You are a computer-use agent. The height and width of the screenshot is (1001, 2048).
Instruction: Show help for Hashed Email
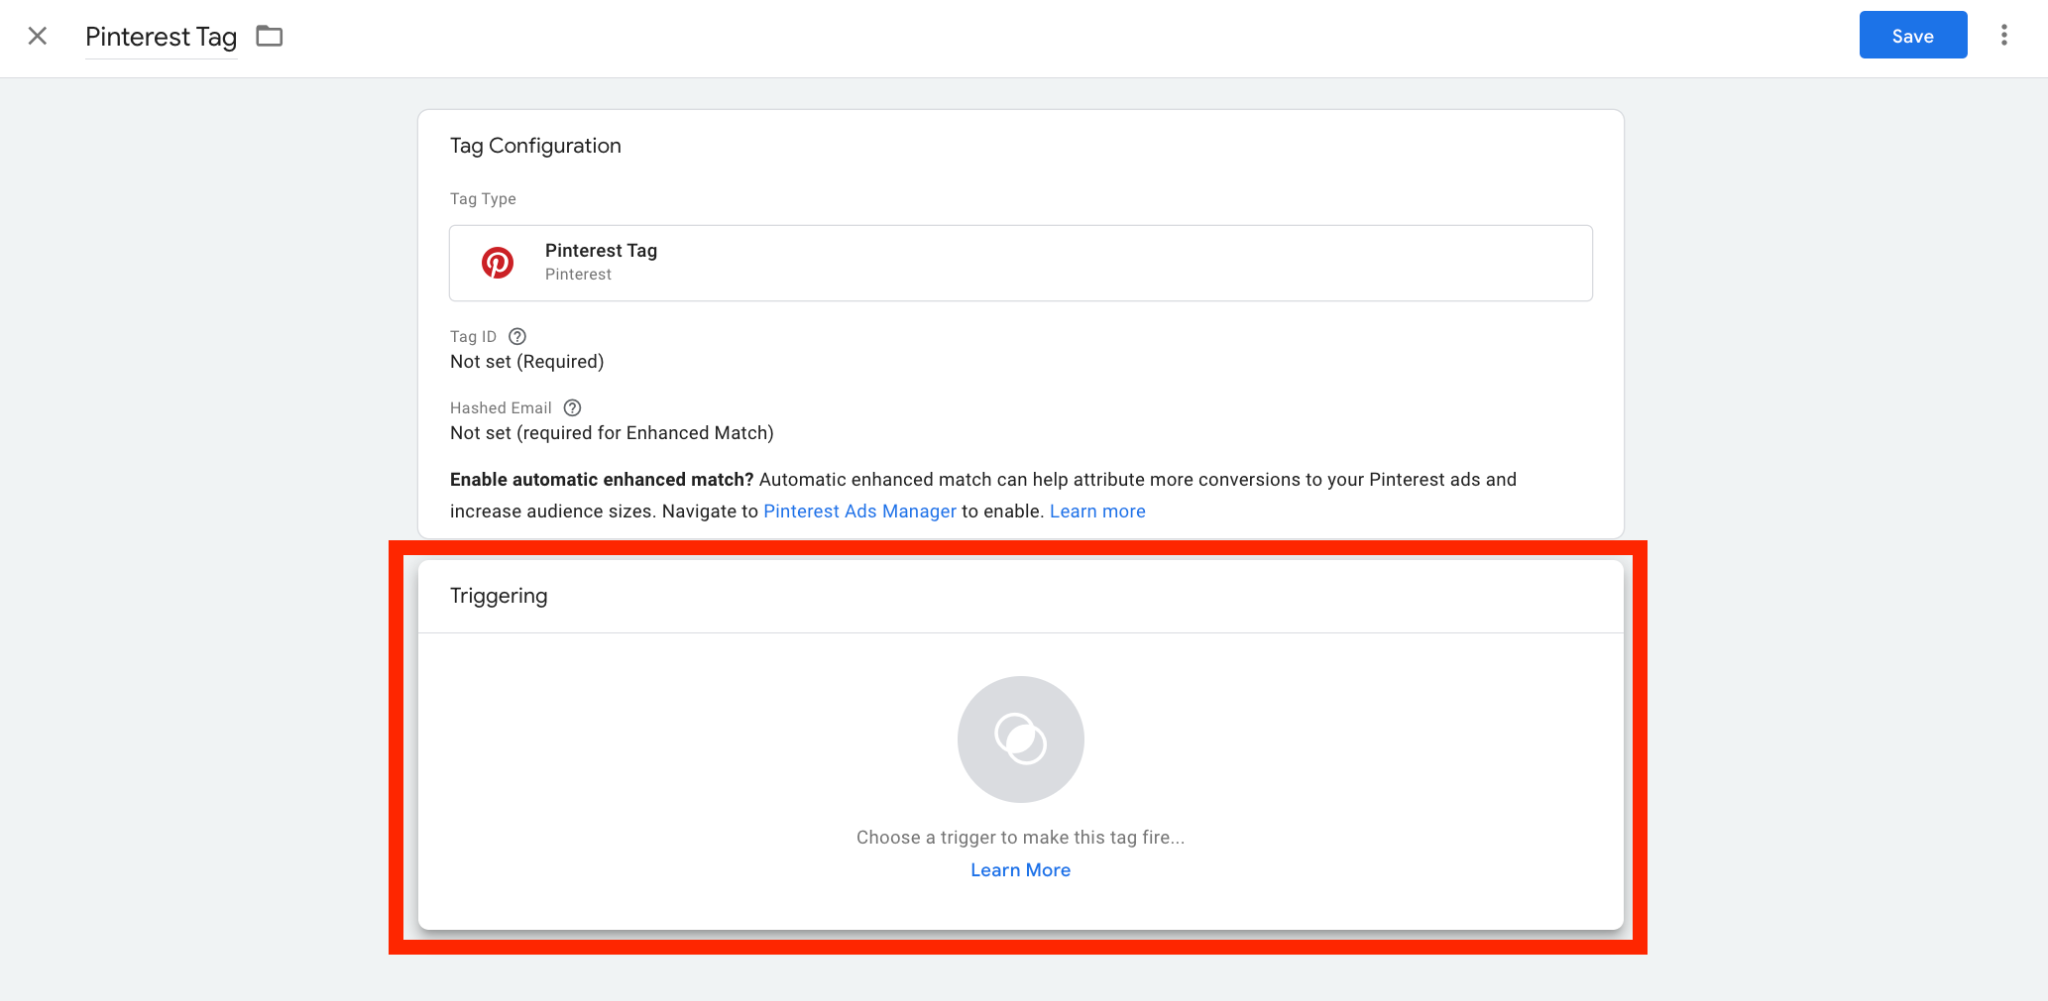(x=572, y=407)
